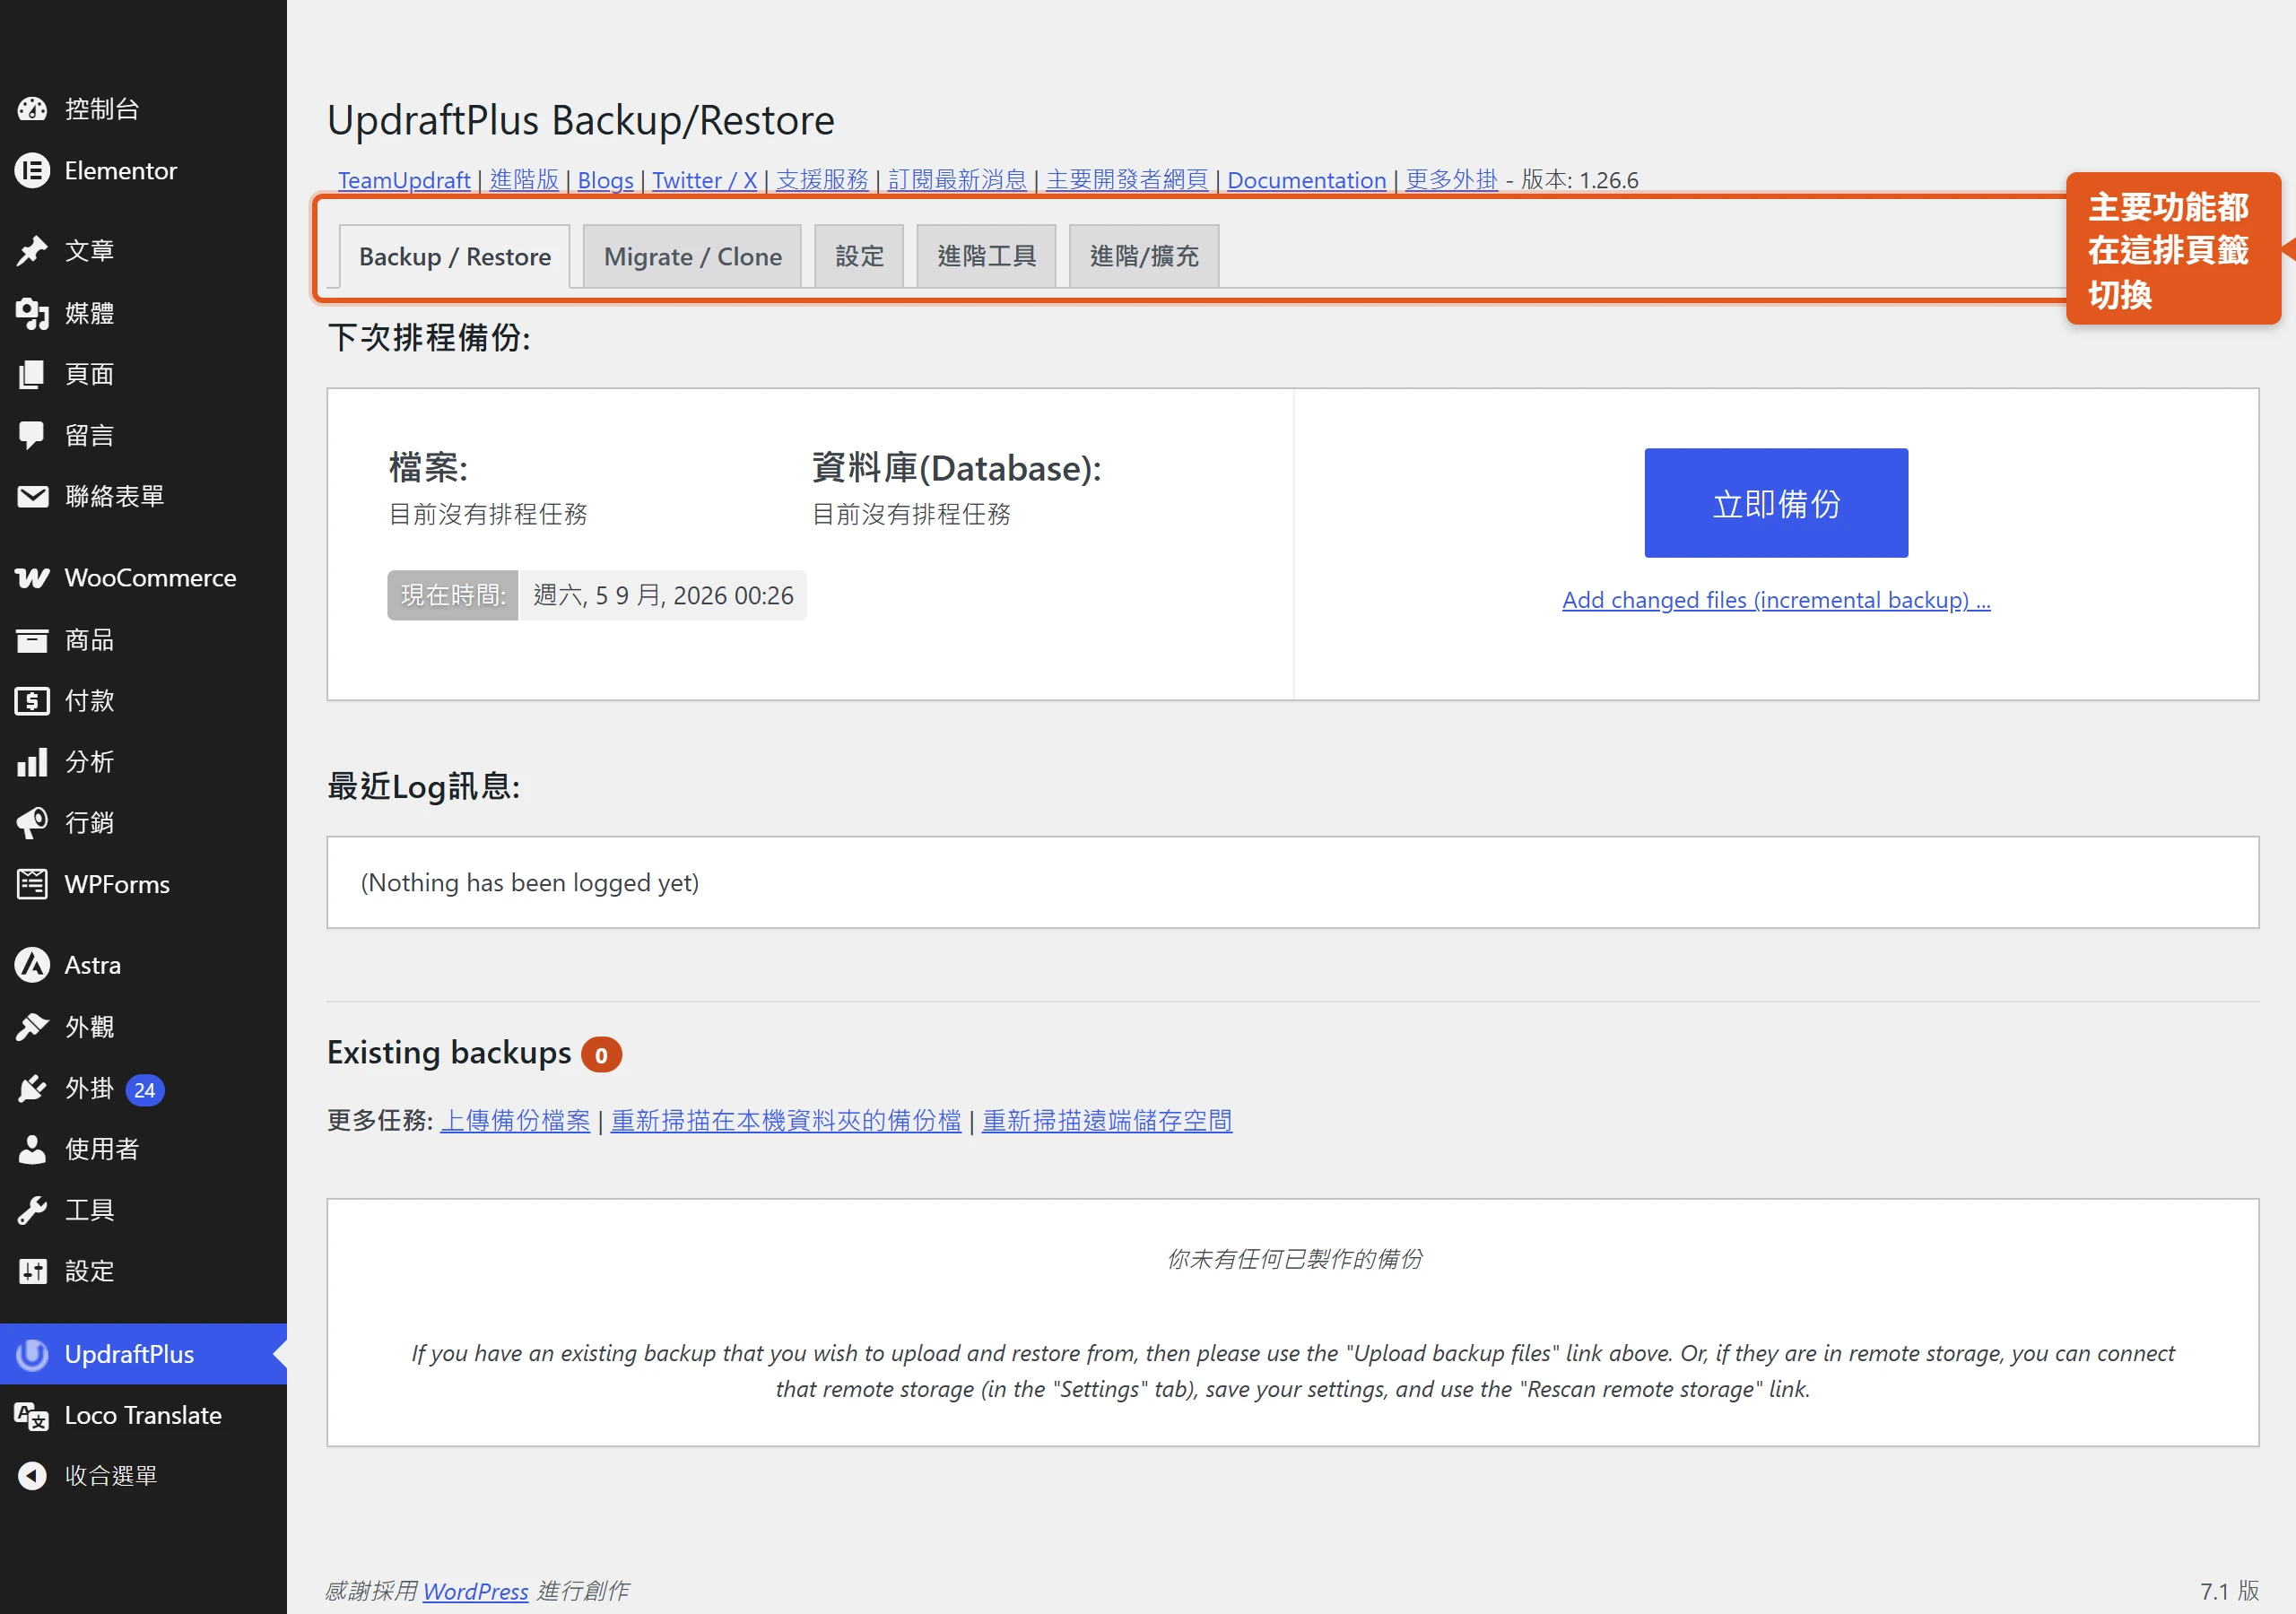Click the 留言 comments bubble icon

32,435
